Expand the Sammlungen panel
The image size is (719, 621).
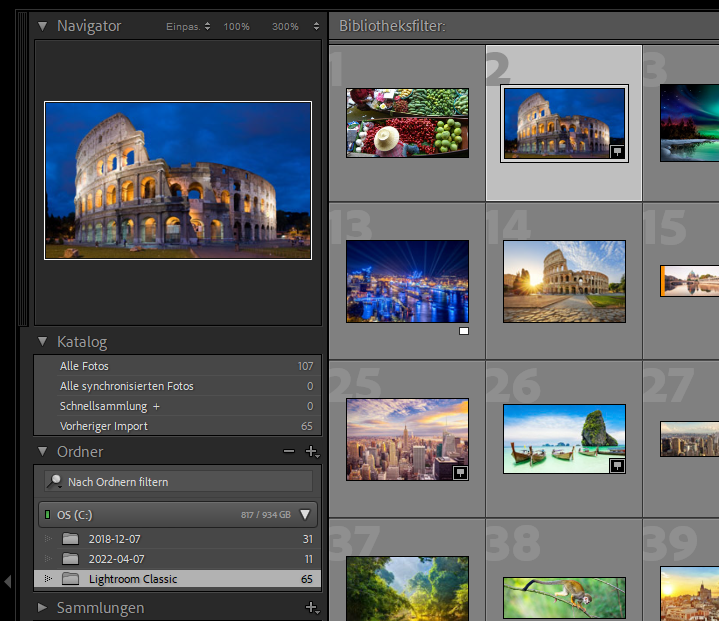(43, 608)
